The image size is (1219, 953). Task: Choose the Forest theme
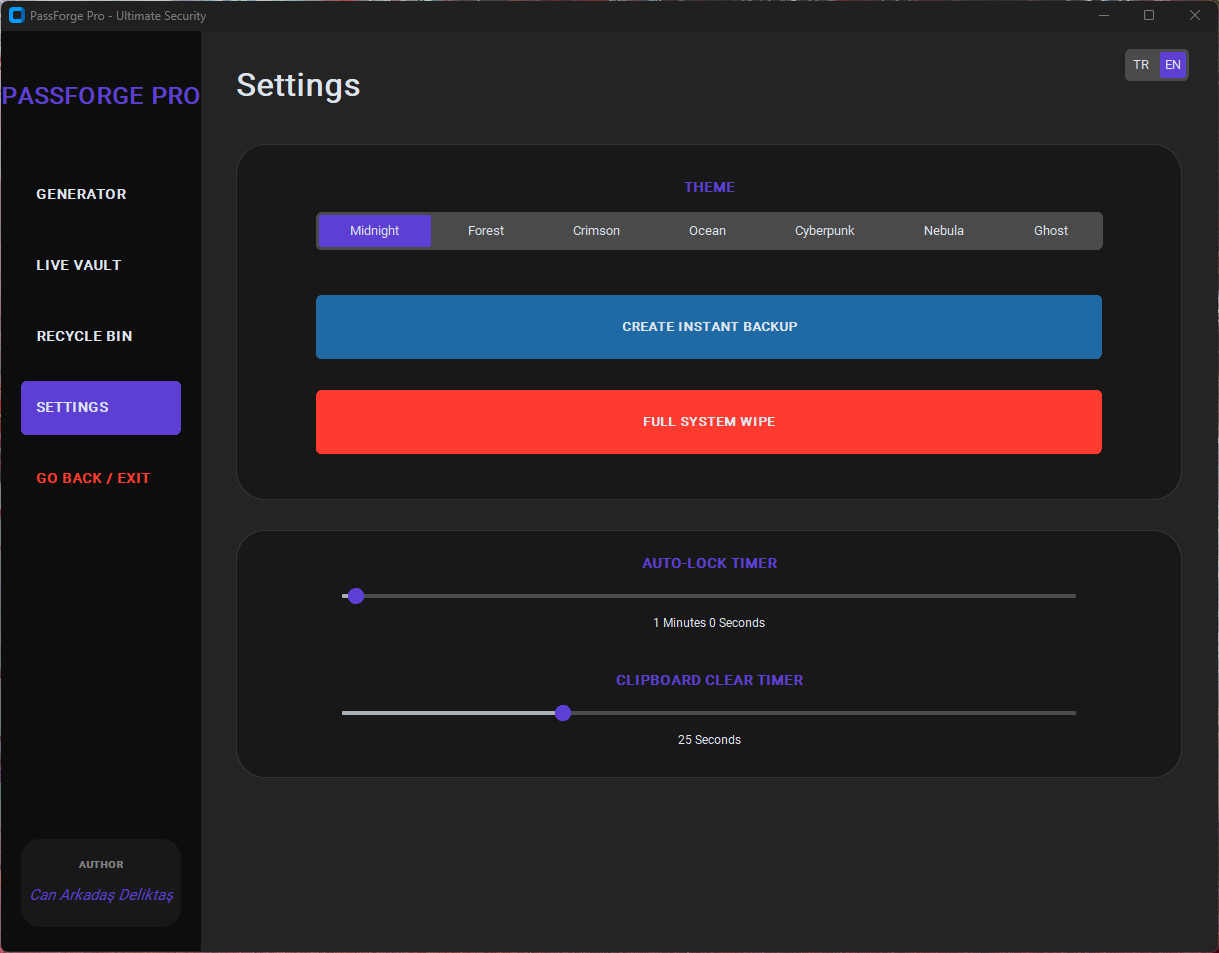486,231
